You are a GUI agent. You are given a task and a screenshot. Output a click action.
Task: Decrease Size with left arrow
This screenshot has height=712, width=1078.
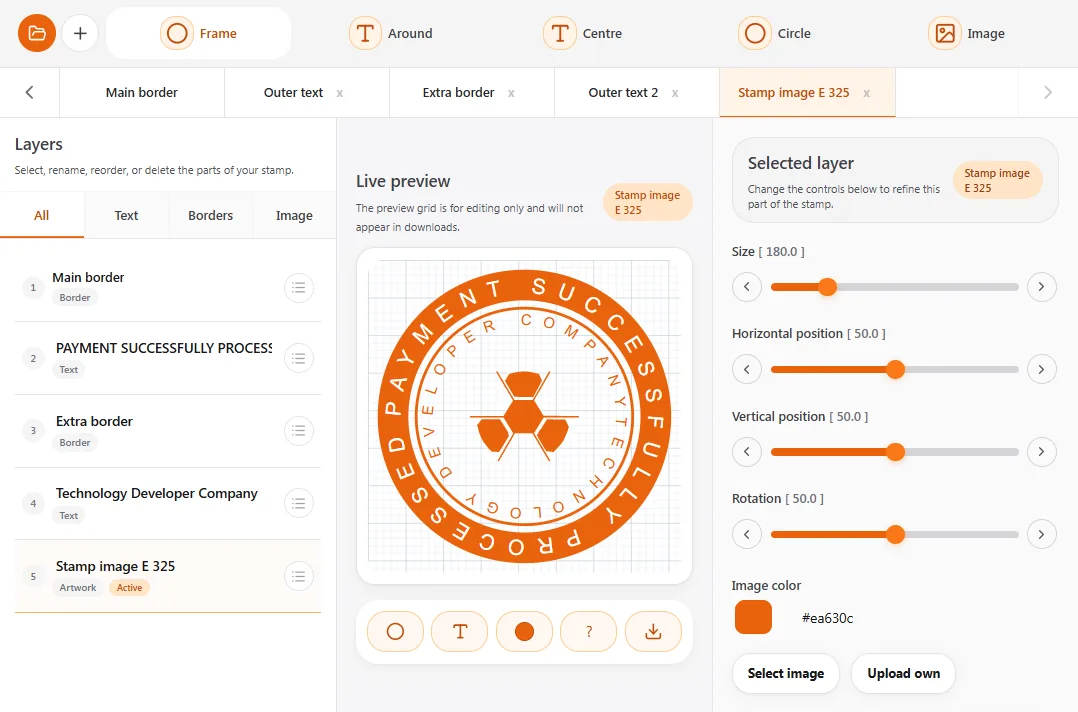(x=747, y=287)
